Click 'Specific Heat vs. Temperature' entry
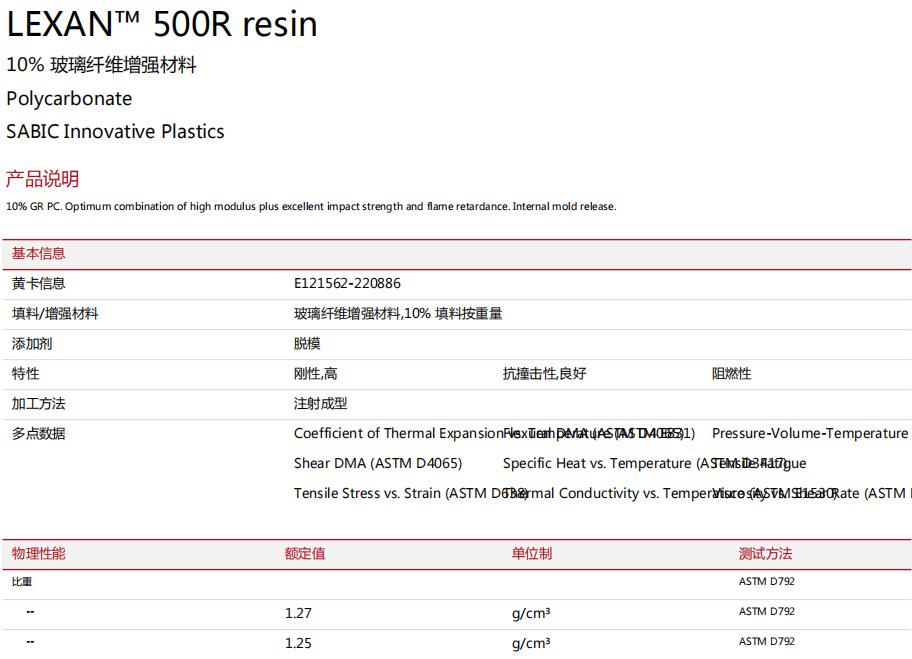Image resolution: width=912 pixels, height=659 pixels. [x=597, y=464]
